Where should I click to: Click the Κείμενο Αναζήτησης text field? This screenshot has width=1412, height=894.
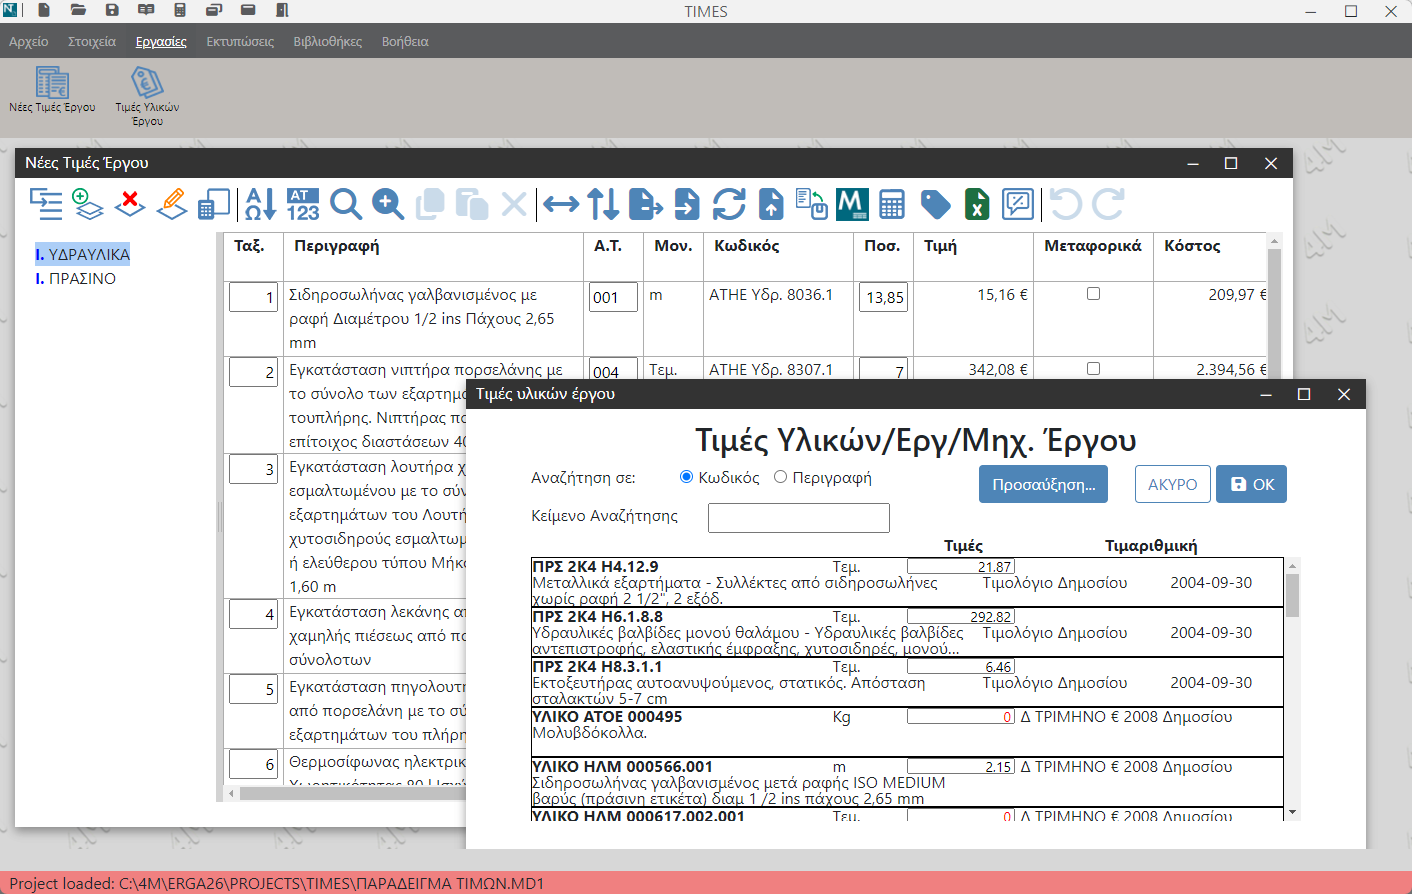coord(798,518)
